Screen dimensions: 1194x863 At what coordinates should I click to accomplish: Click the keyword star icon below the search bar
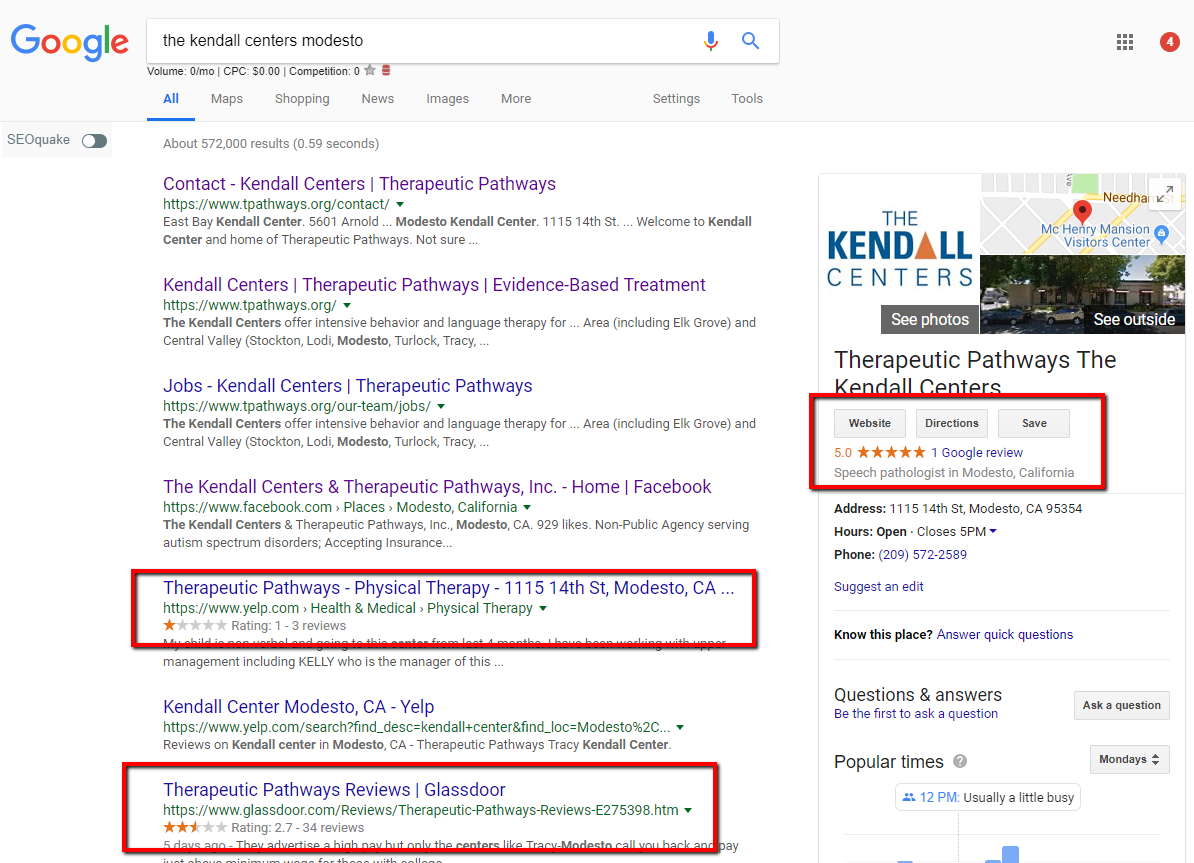tap(370, 71)
